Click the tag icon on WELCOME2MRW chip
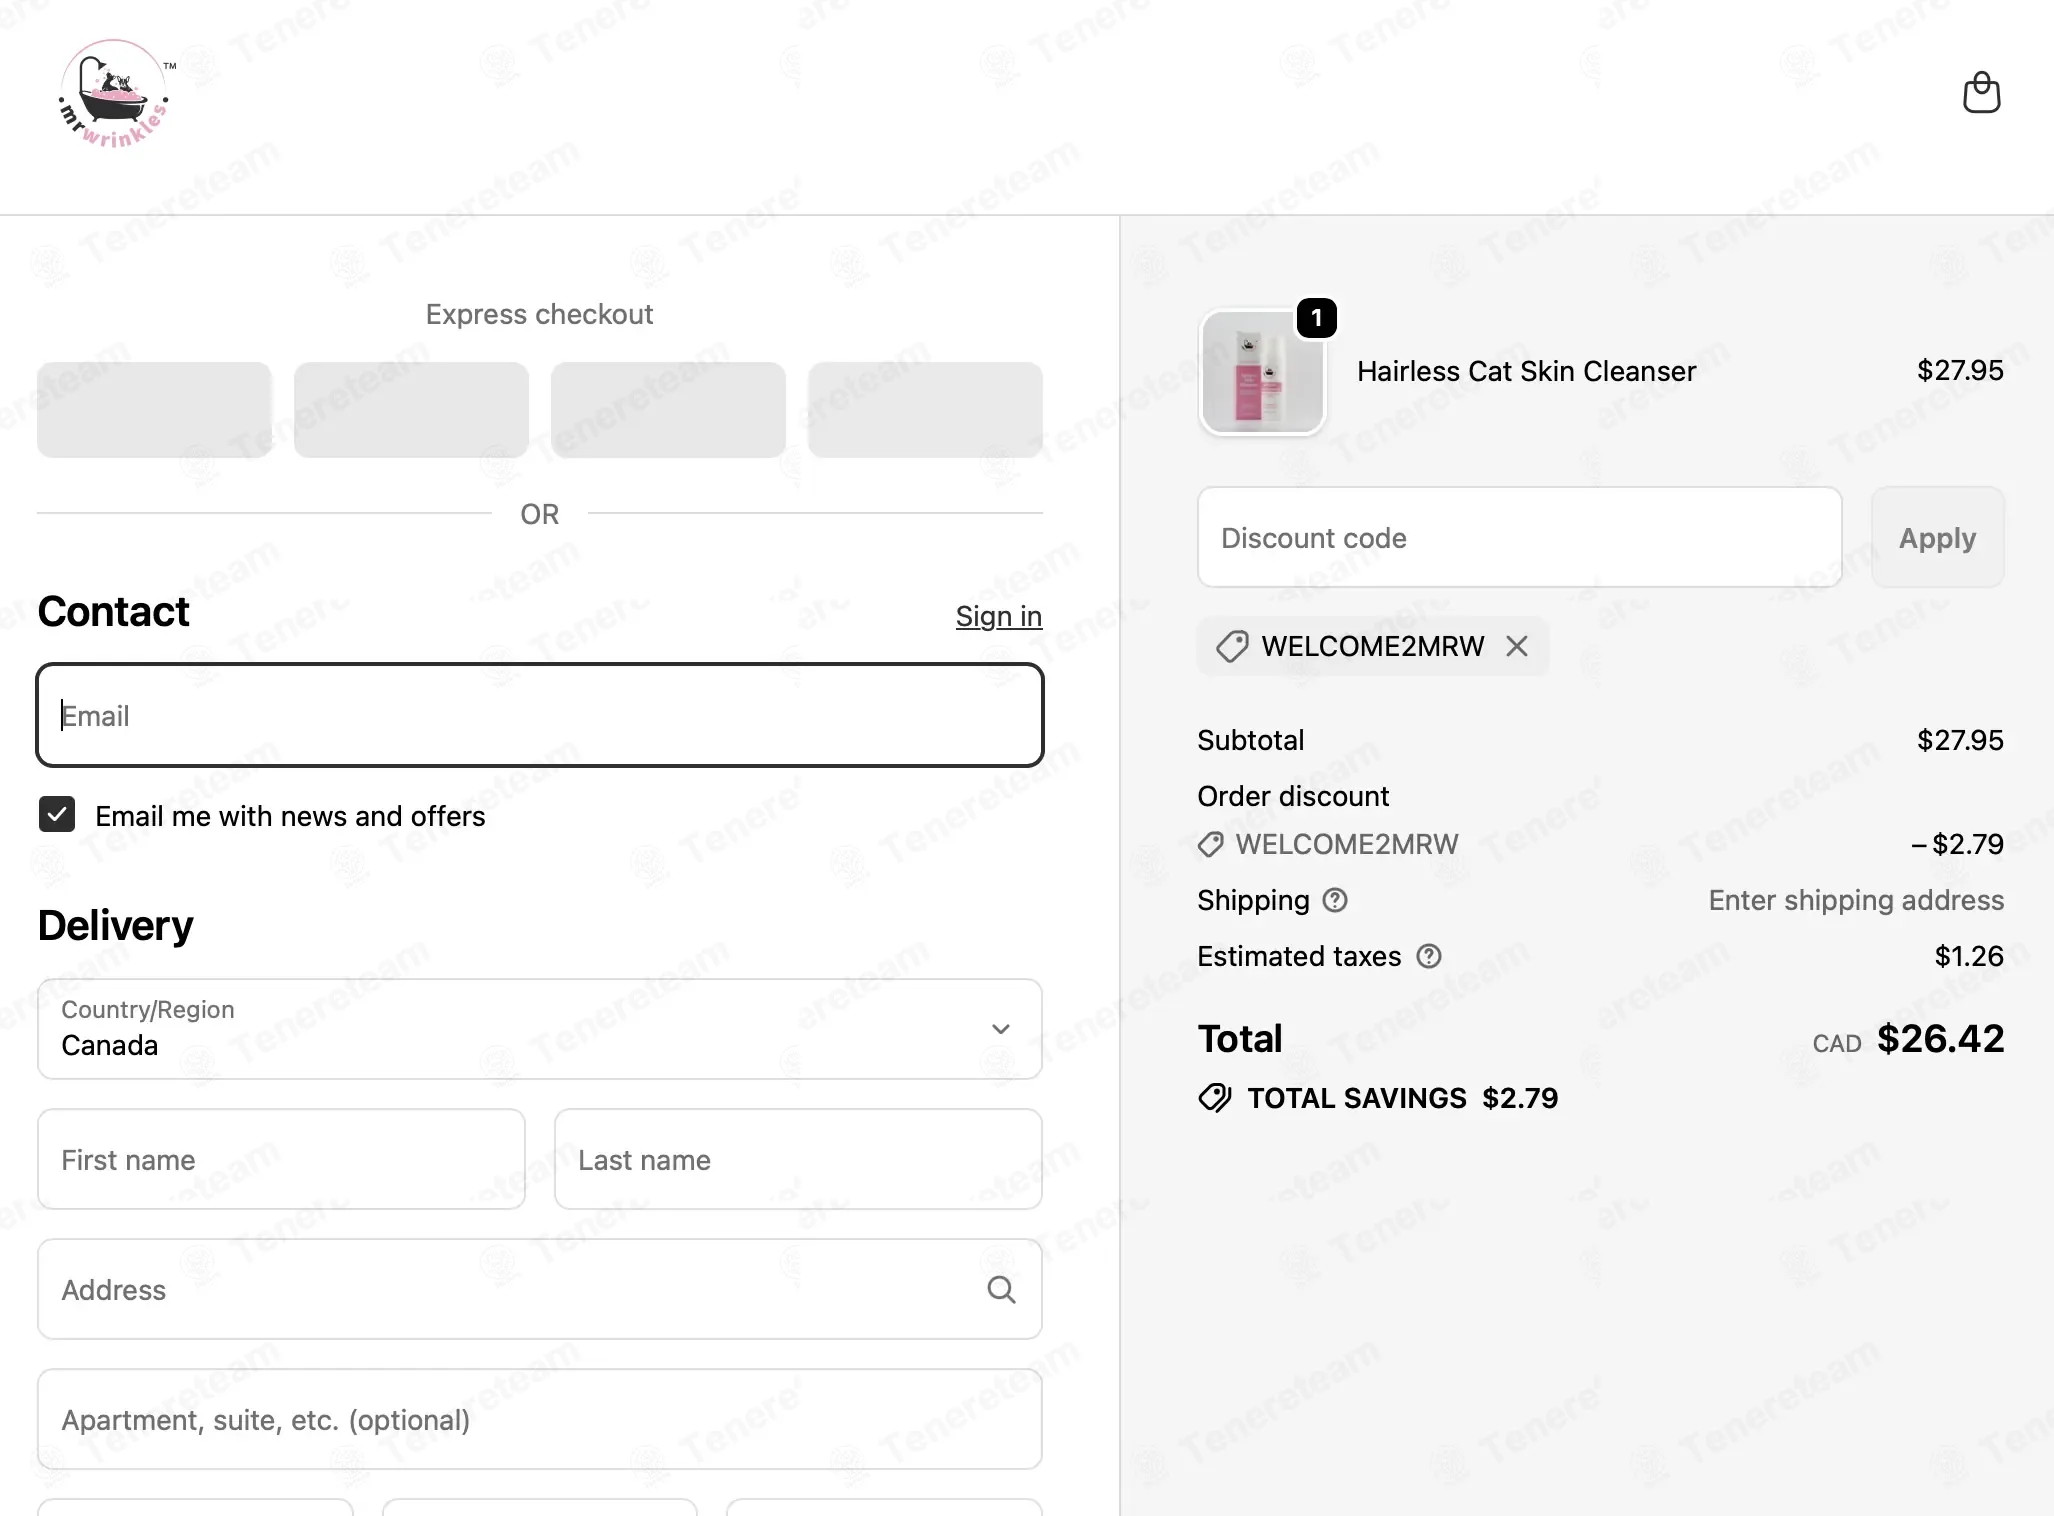 (x=1232, y=646)
